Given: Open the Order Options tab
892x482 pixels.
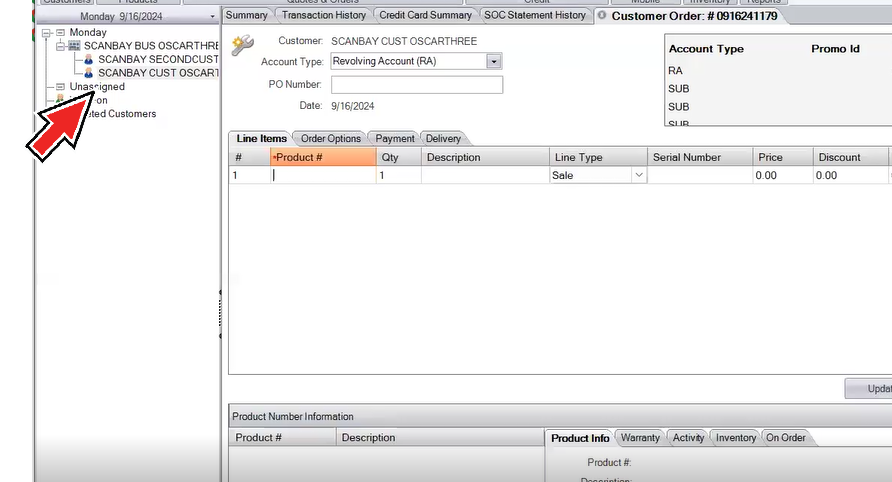Looking at the screenshot, I should click(x=330, y=139).
